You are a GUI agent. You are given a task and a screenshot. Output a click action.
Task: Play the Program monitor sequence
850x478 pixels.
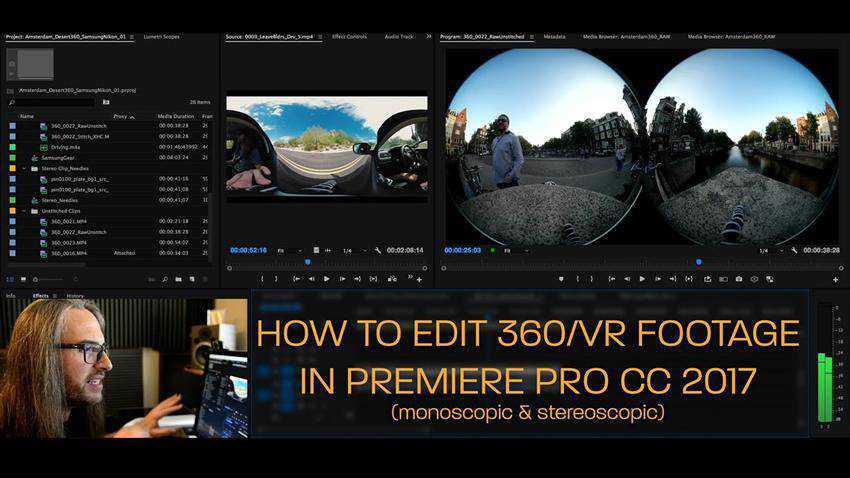pyautogui.click(x=641, y=279)
